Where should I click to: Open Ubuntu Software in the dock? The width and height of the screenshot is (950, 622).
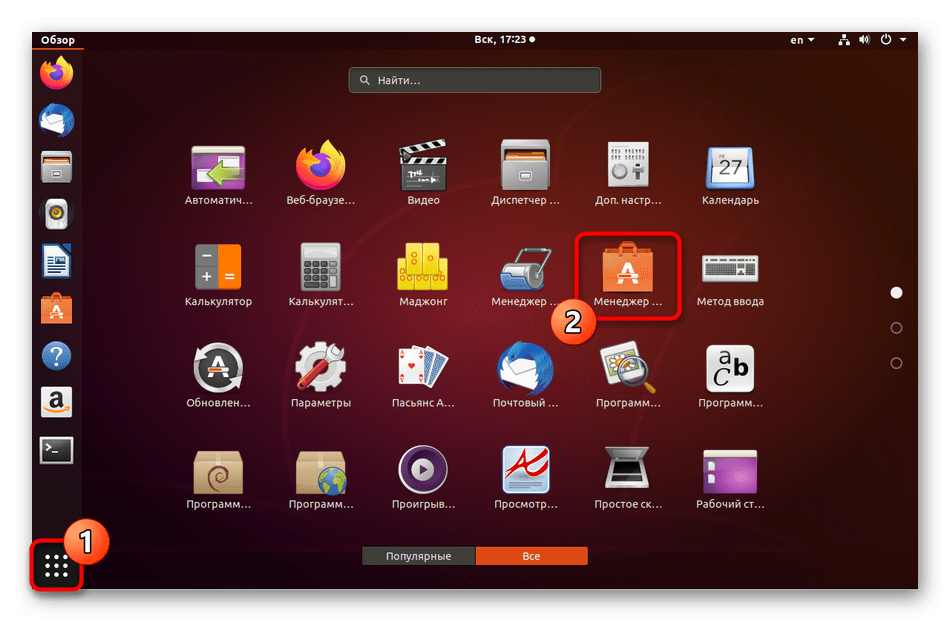(x=56, y=308)
